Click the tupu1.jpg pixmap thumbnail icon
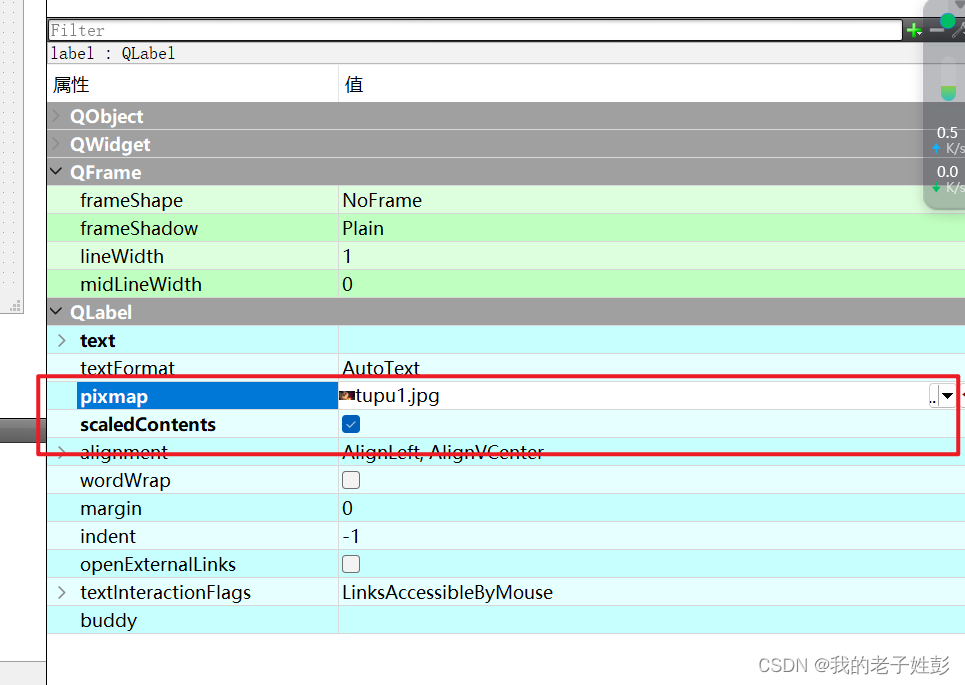This screenshot has width=965, height=685. coord(347,396)
